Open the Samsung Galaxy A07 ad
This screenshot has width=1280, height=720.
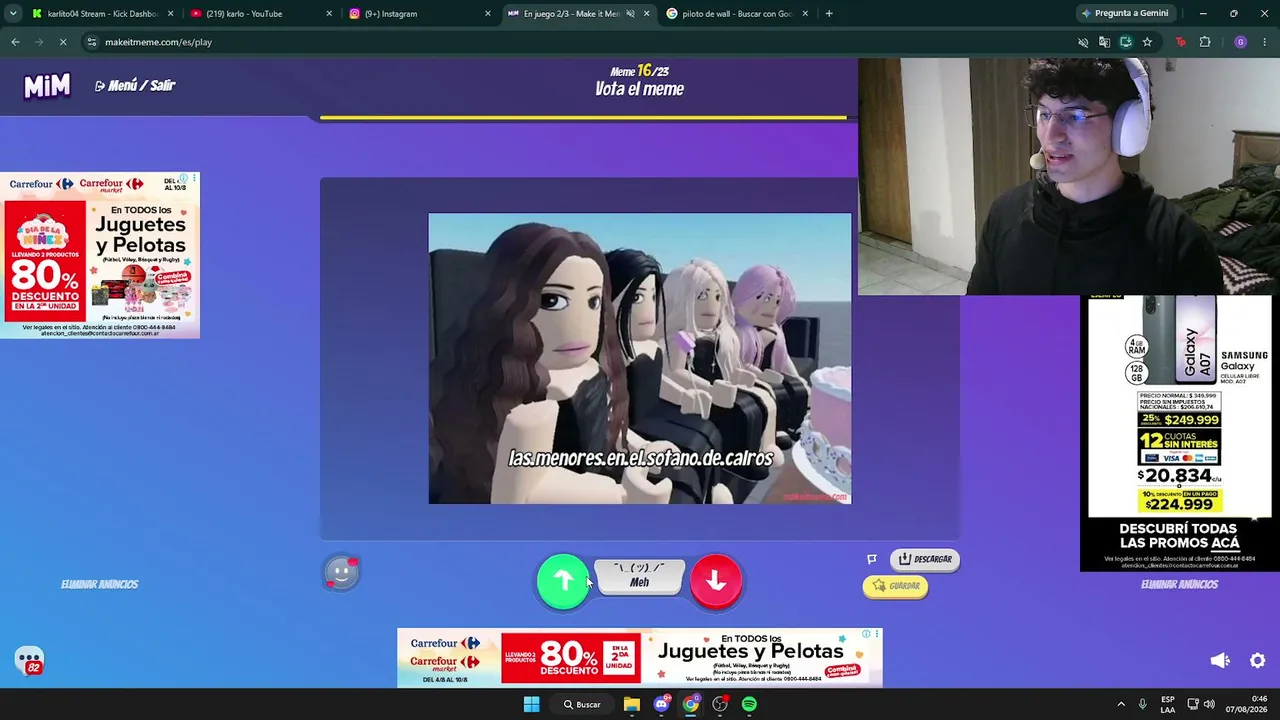tap(1180, 433)
